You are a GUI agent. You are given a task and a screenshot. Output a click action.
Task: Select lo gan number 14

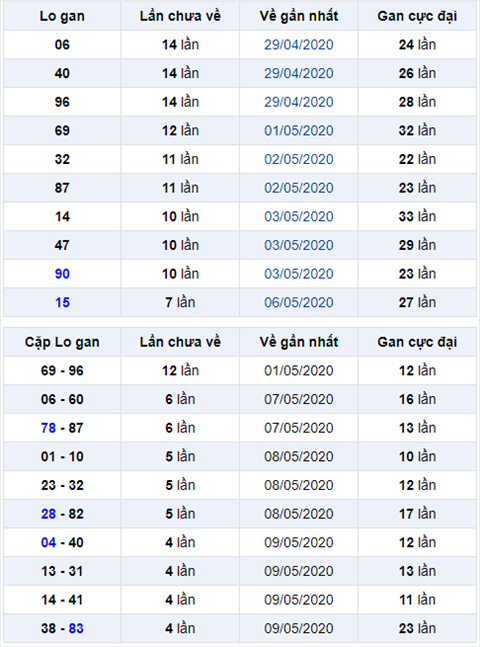[62, 217]
